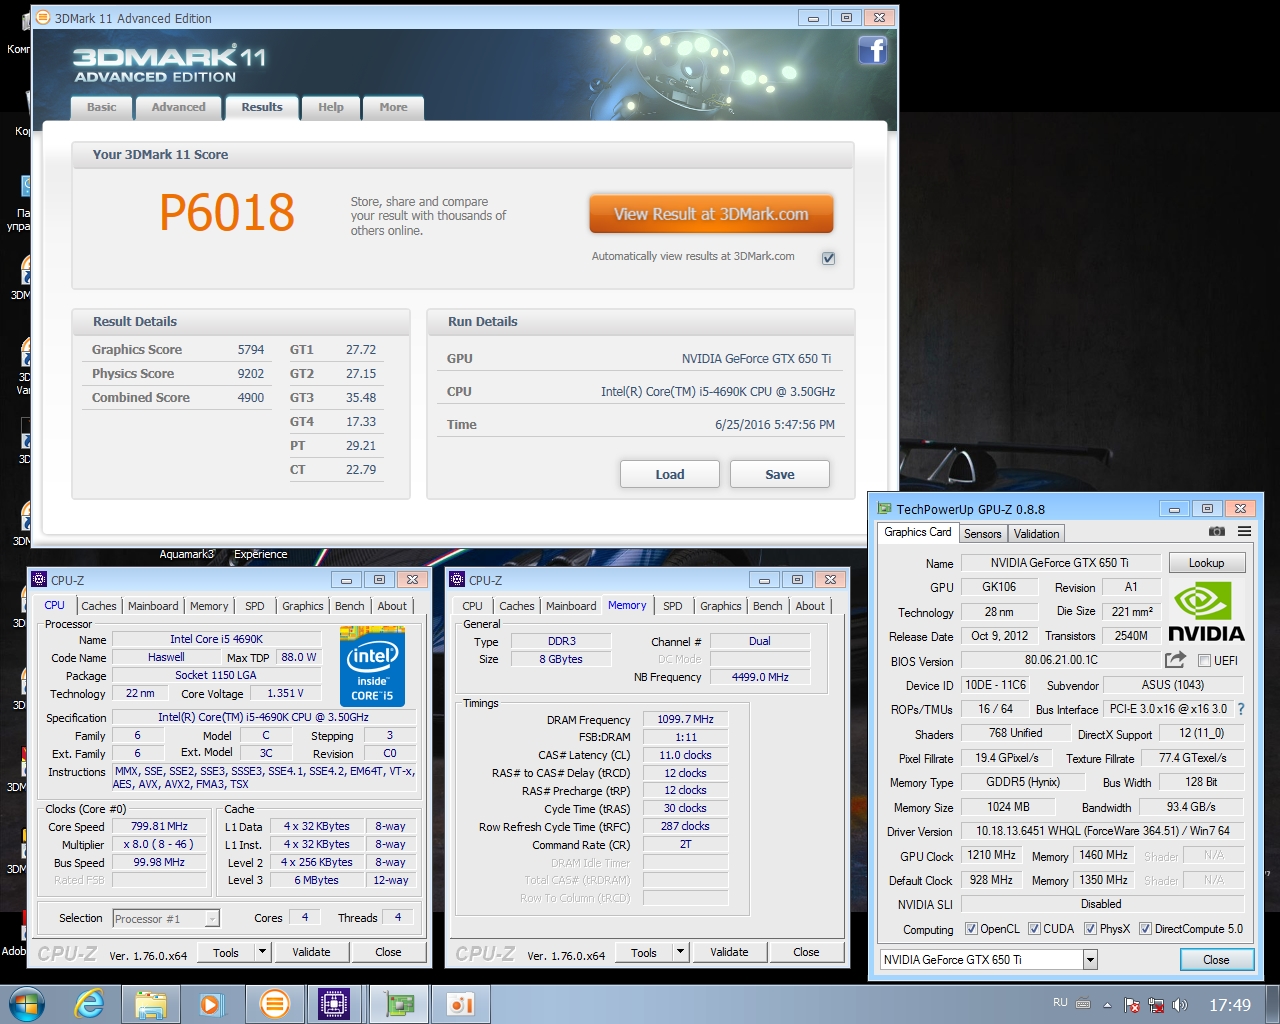Click the Lookup button in GPU-Z
1280x1024 pixels.
1206,563
